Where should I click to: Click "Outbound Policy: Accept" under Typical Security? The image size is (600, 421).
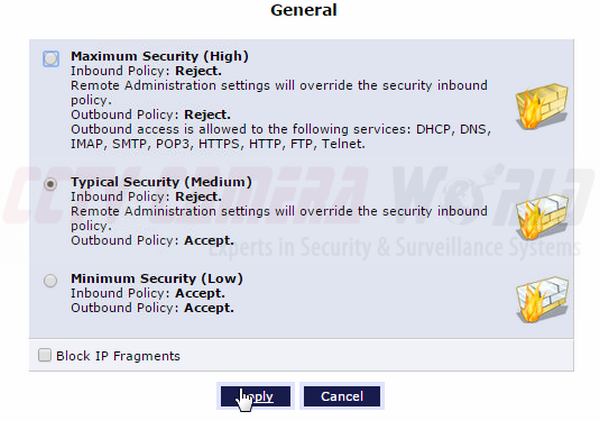coord(152,241)
